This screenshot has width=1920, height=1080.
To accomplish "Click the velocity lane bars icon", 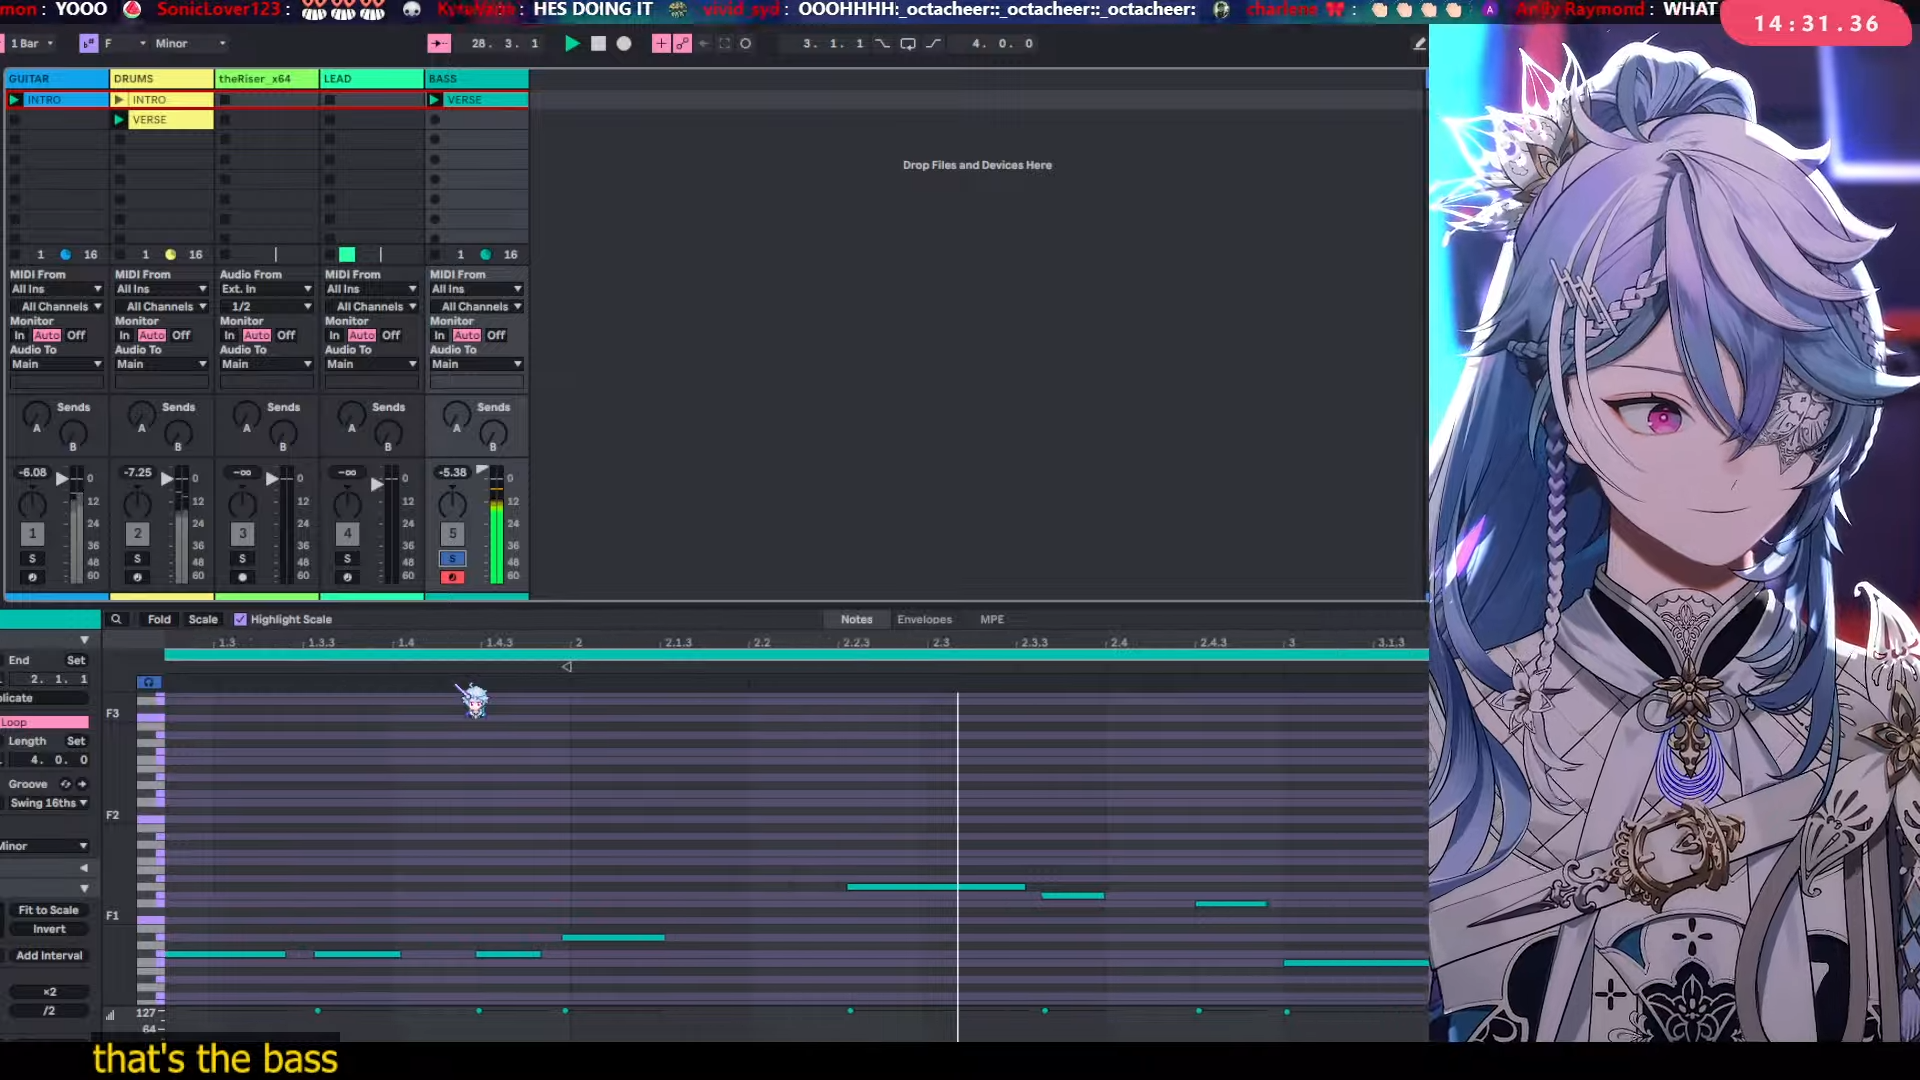I will tap(110, 1014).
